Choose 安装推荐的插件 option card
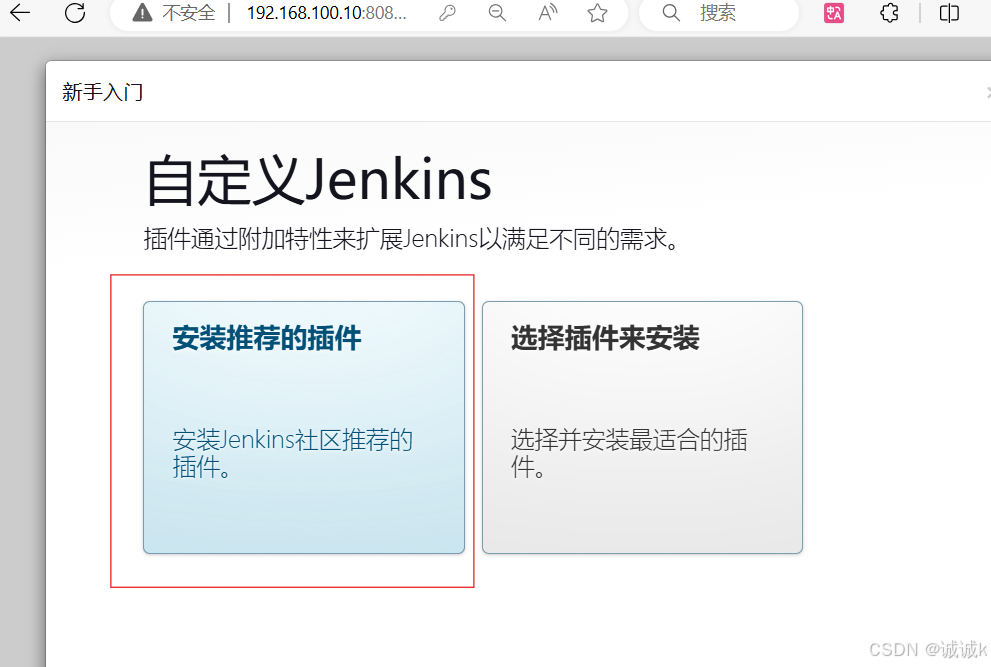Image resolution: width=991 pixels, height=667 pixels. [x=304, y=427]
